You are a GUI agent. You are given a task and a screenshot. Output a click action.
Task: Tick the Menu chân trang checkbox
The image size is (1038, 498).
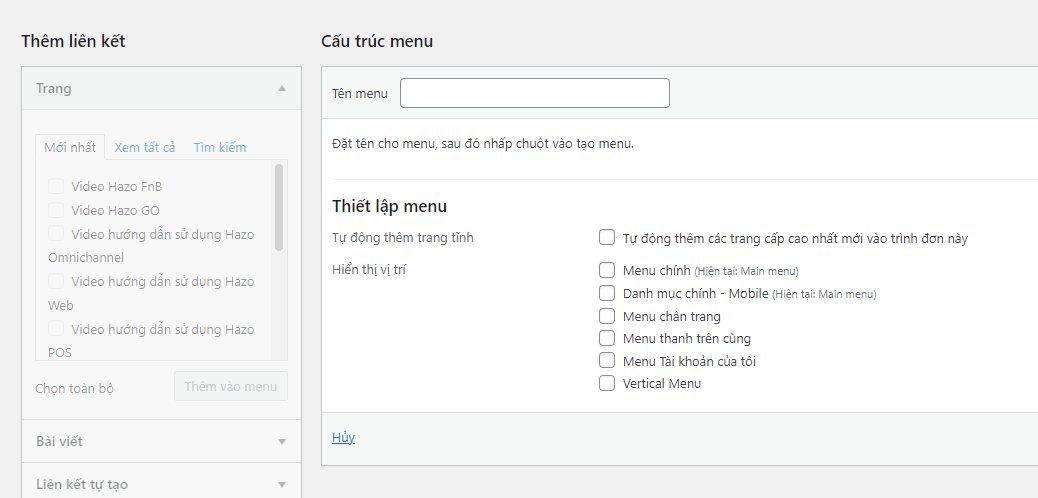click(607, 316)
